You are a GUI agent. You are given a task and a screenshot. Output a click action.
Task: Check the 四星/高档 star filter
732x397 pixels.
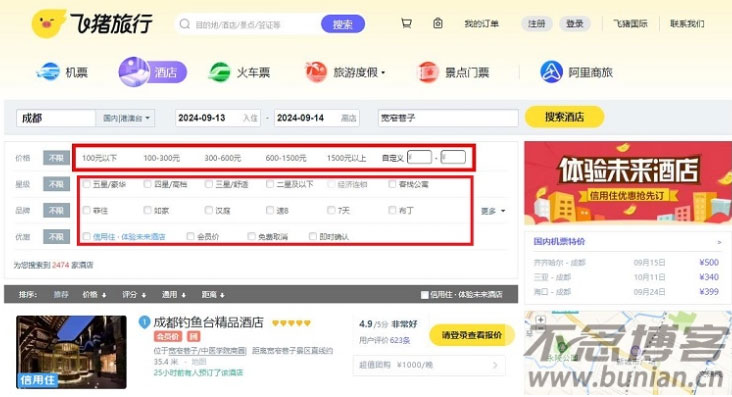point(148,184)
